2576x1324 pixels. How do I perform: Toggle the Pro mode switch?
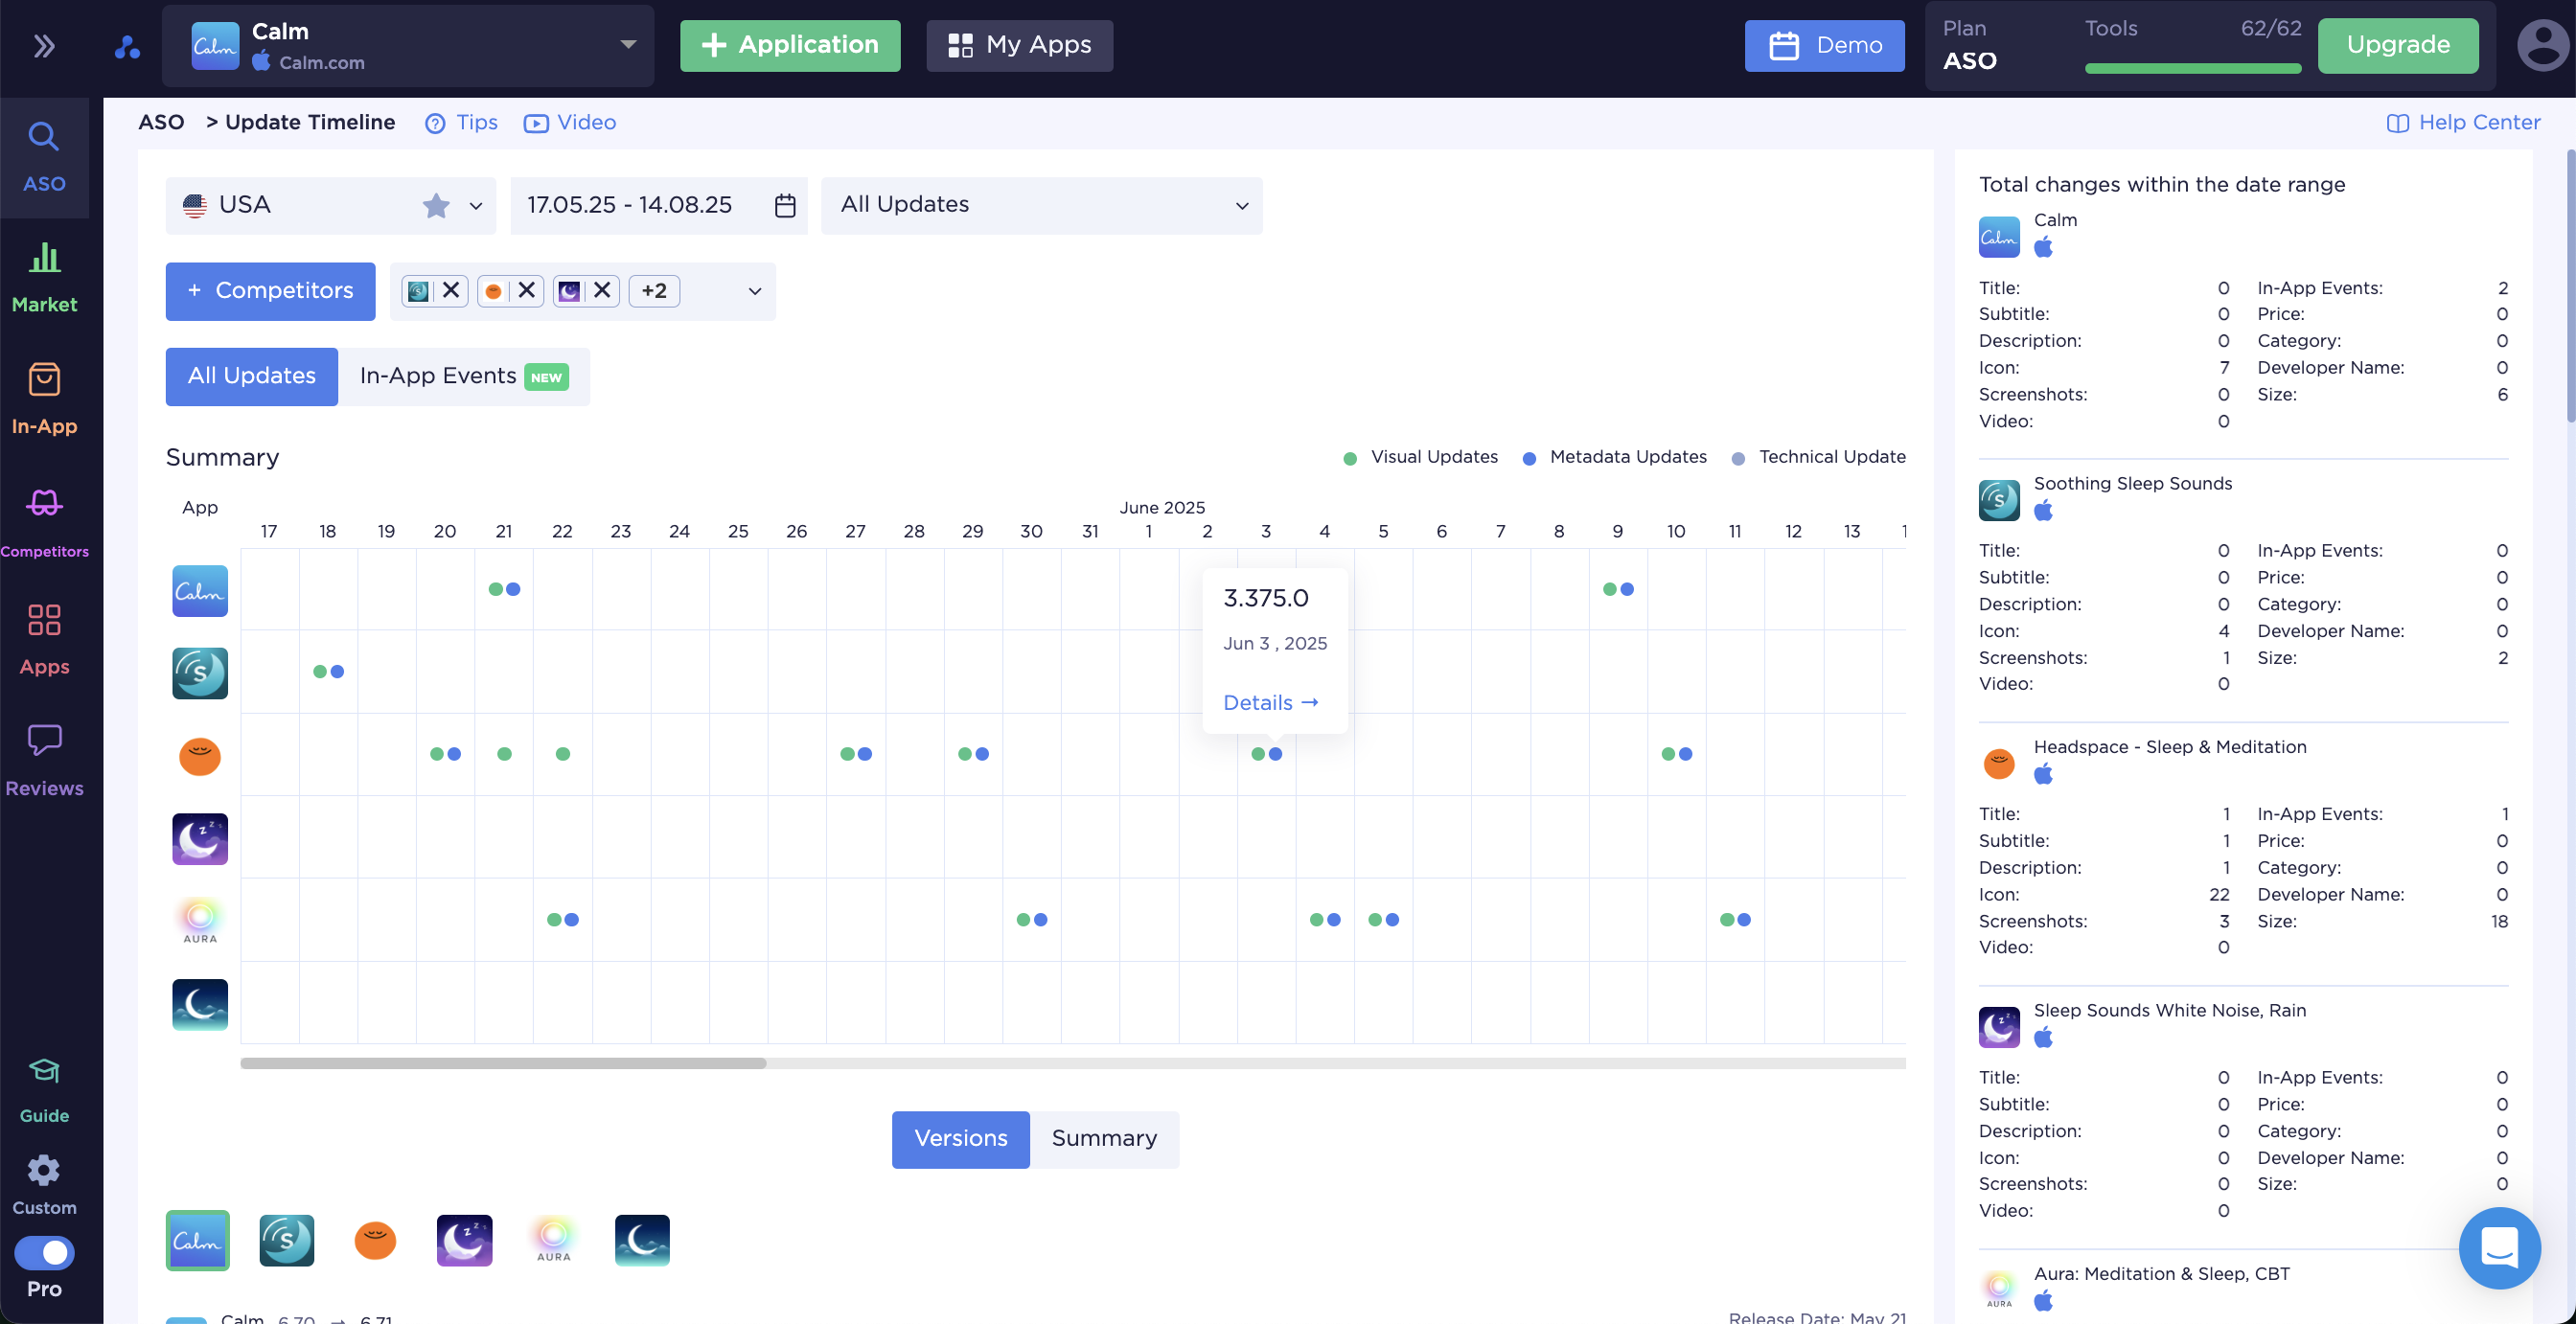coord(44,1252)
